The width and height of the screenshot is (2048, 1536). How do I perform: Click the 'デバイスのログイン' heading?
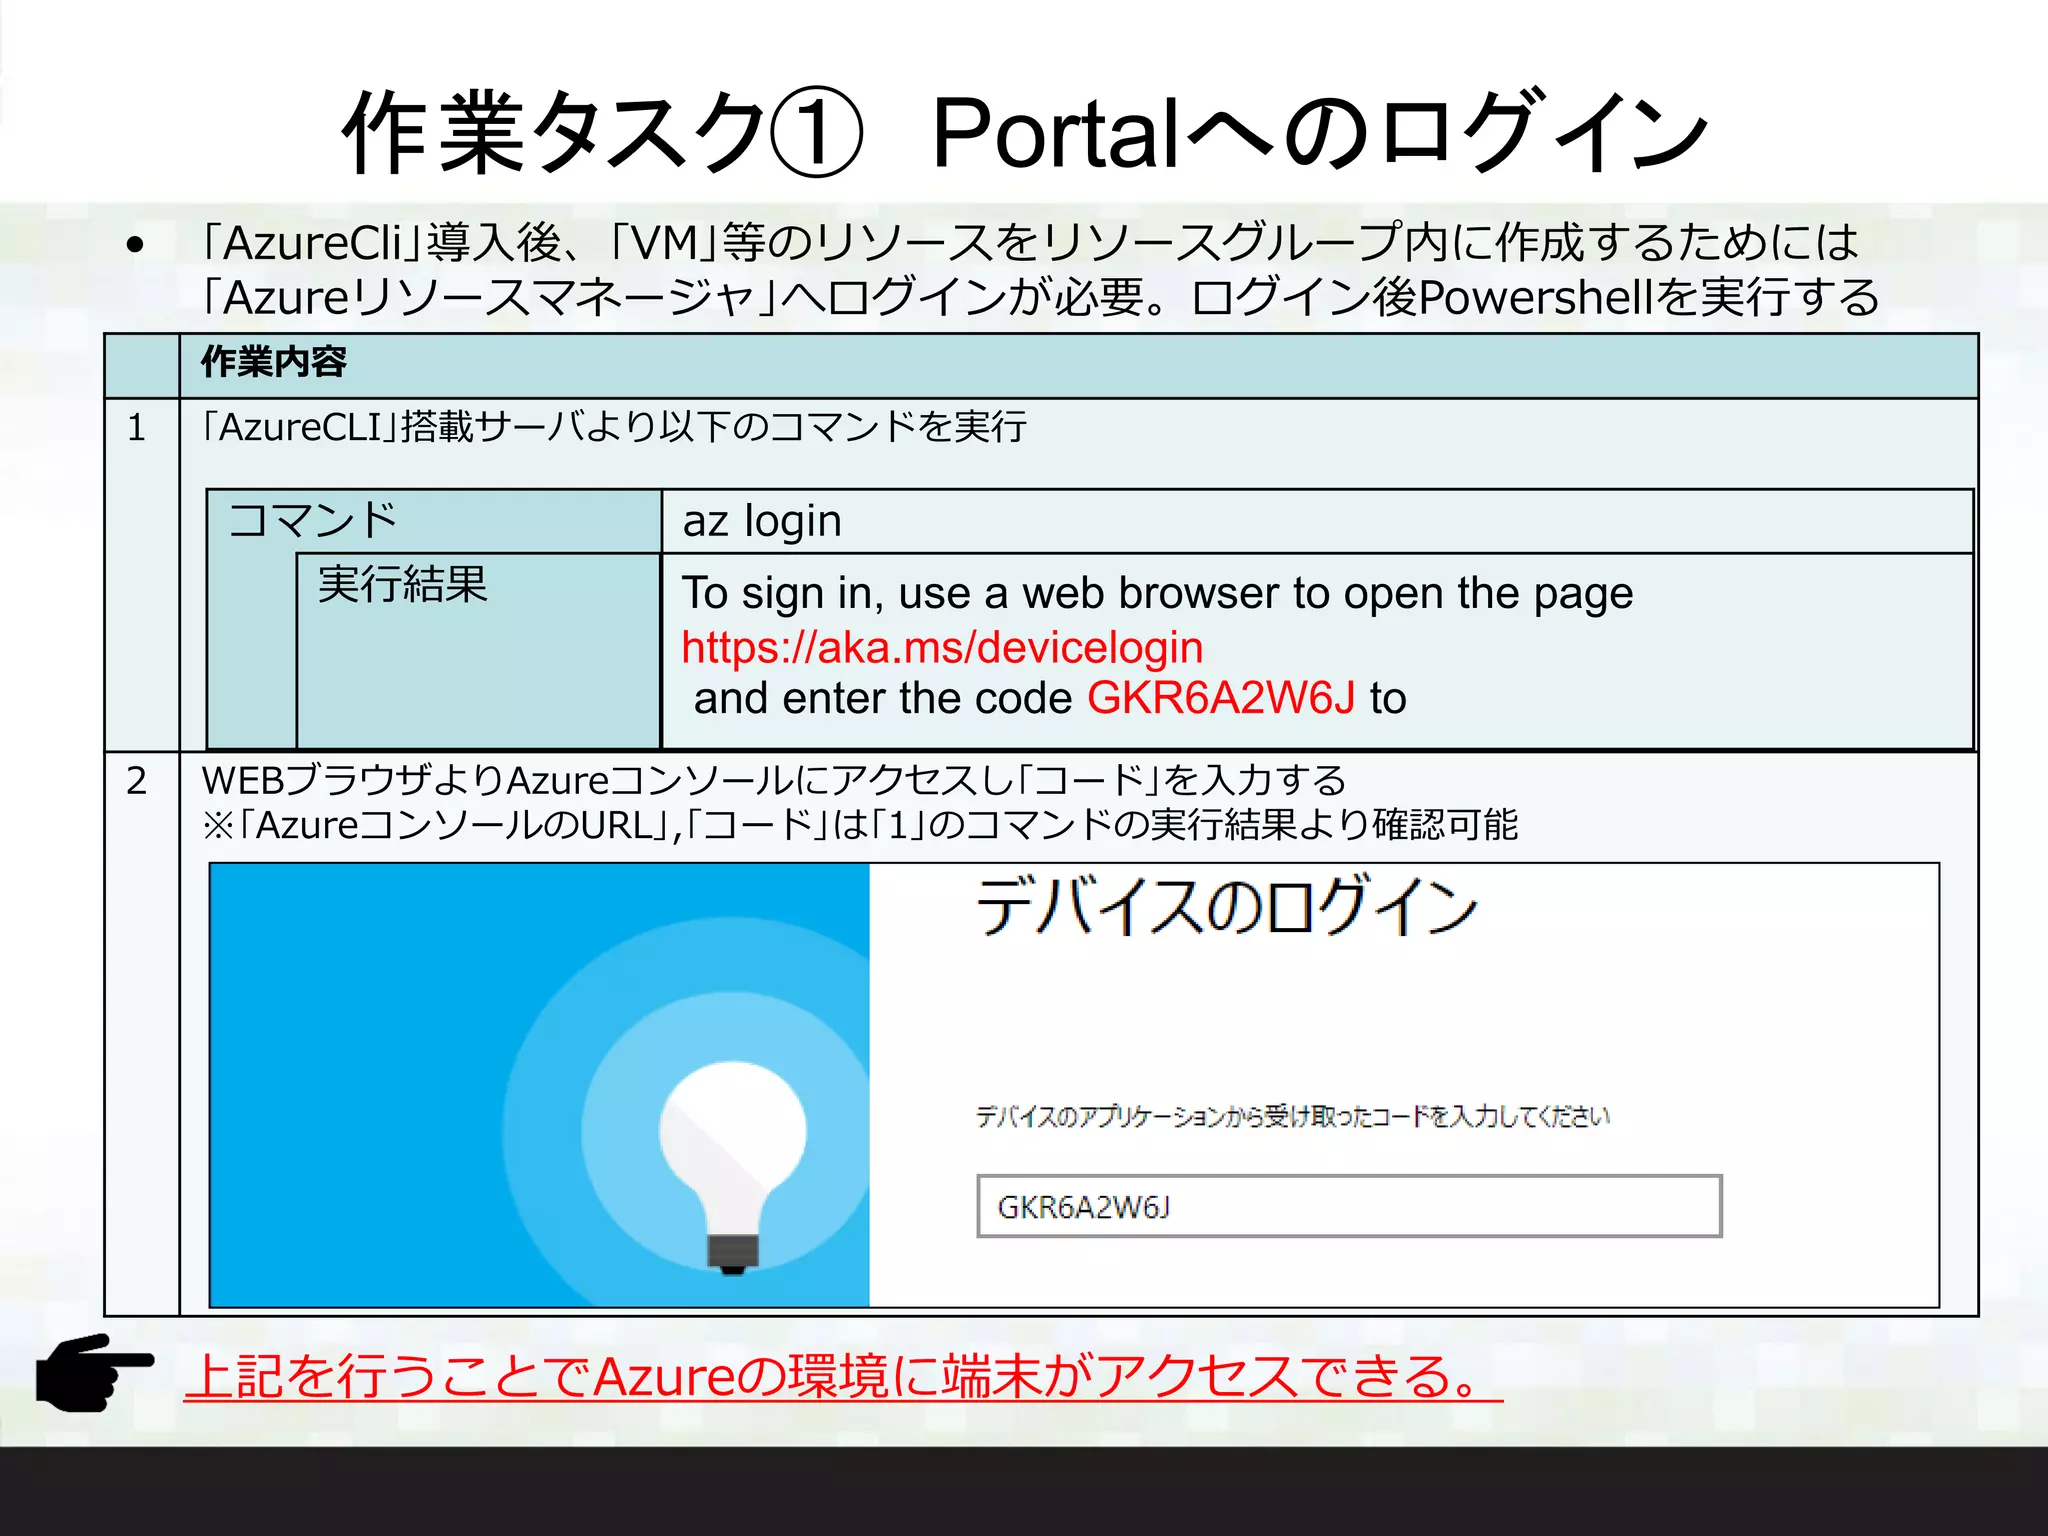1227,905
